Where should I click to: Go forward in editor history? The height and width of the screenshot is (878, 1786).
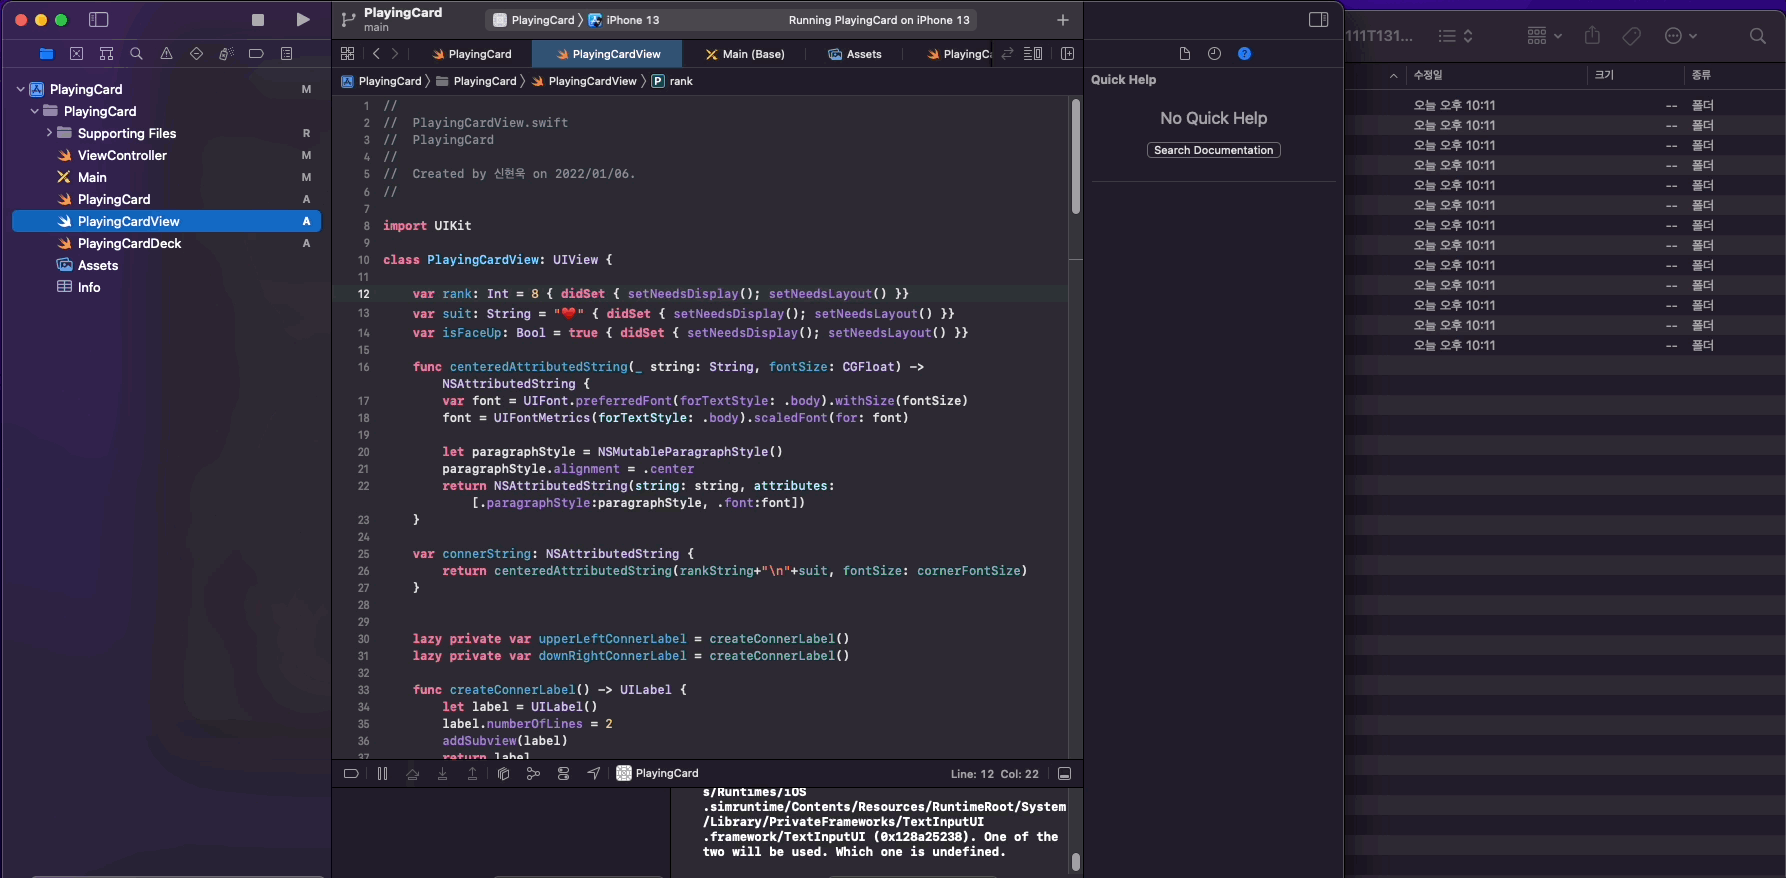tap(395, 54)
